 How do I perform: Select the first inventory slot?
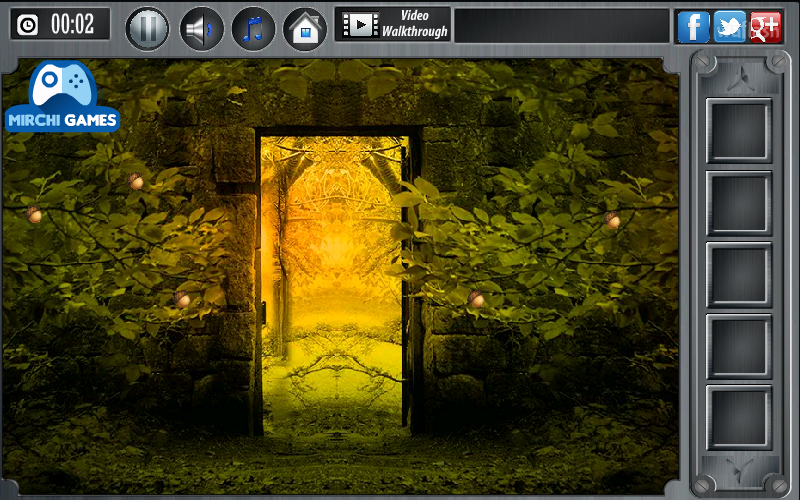739,131
